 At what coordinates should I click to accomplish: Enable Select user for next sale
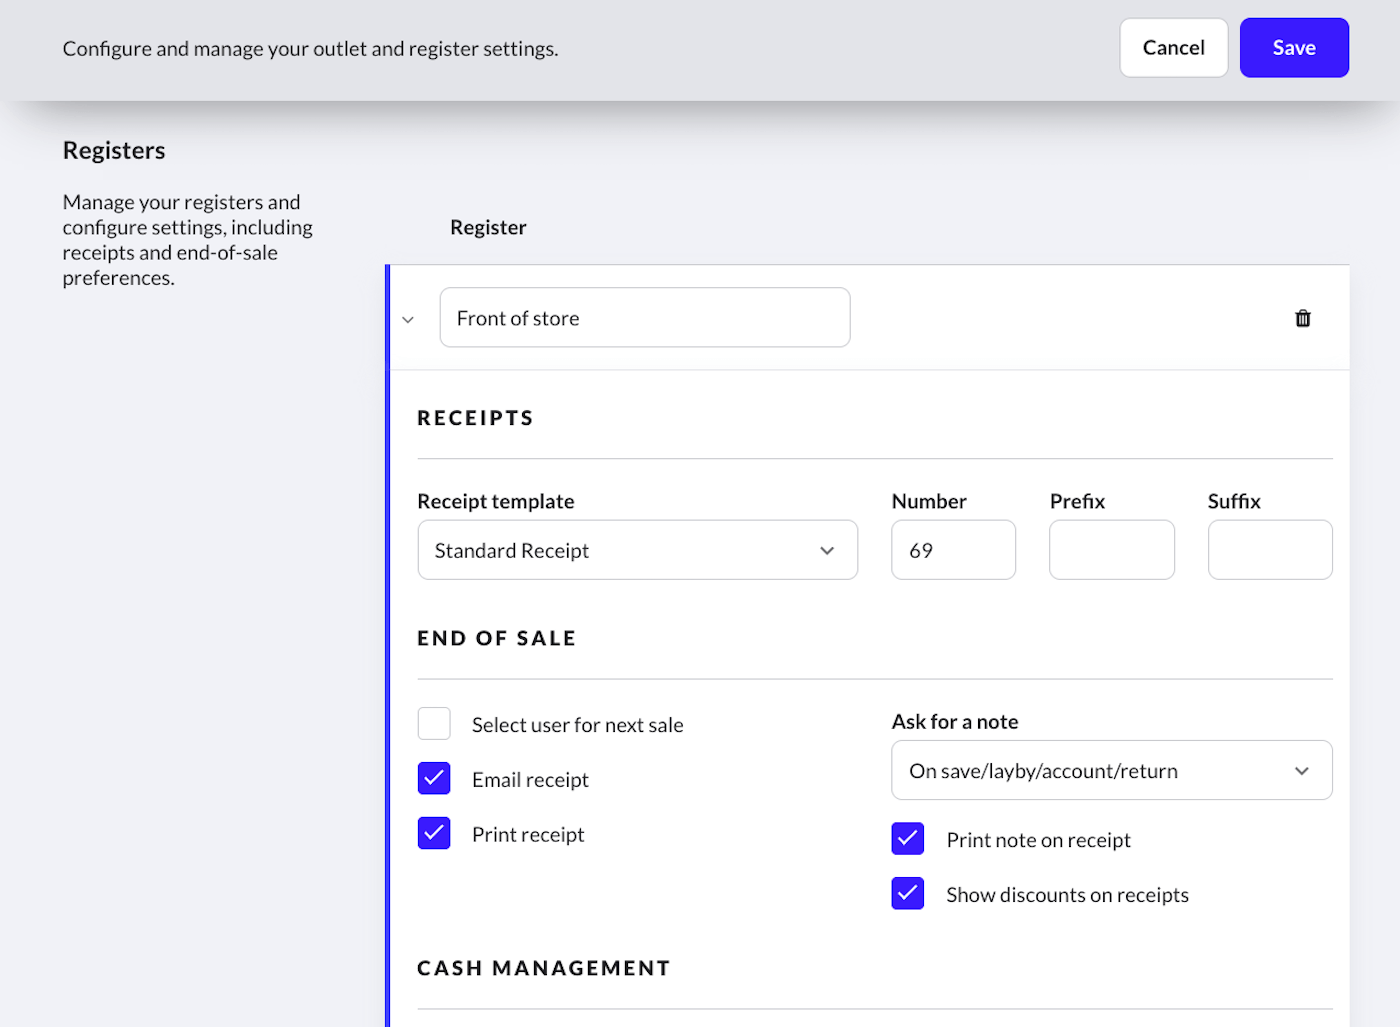click(x=434, y=723)
